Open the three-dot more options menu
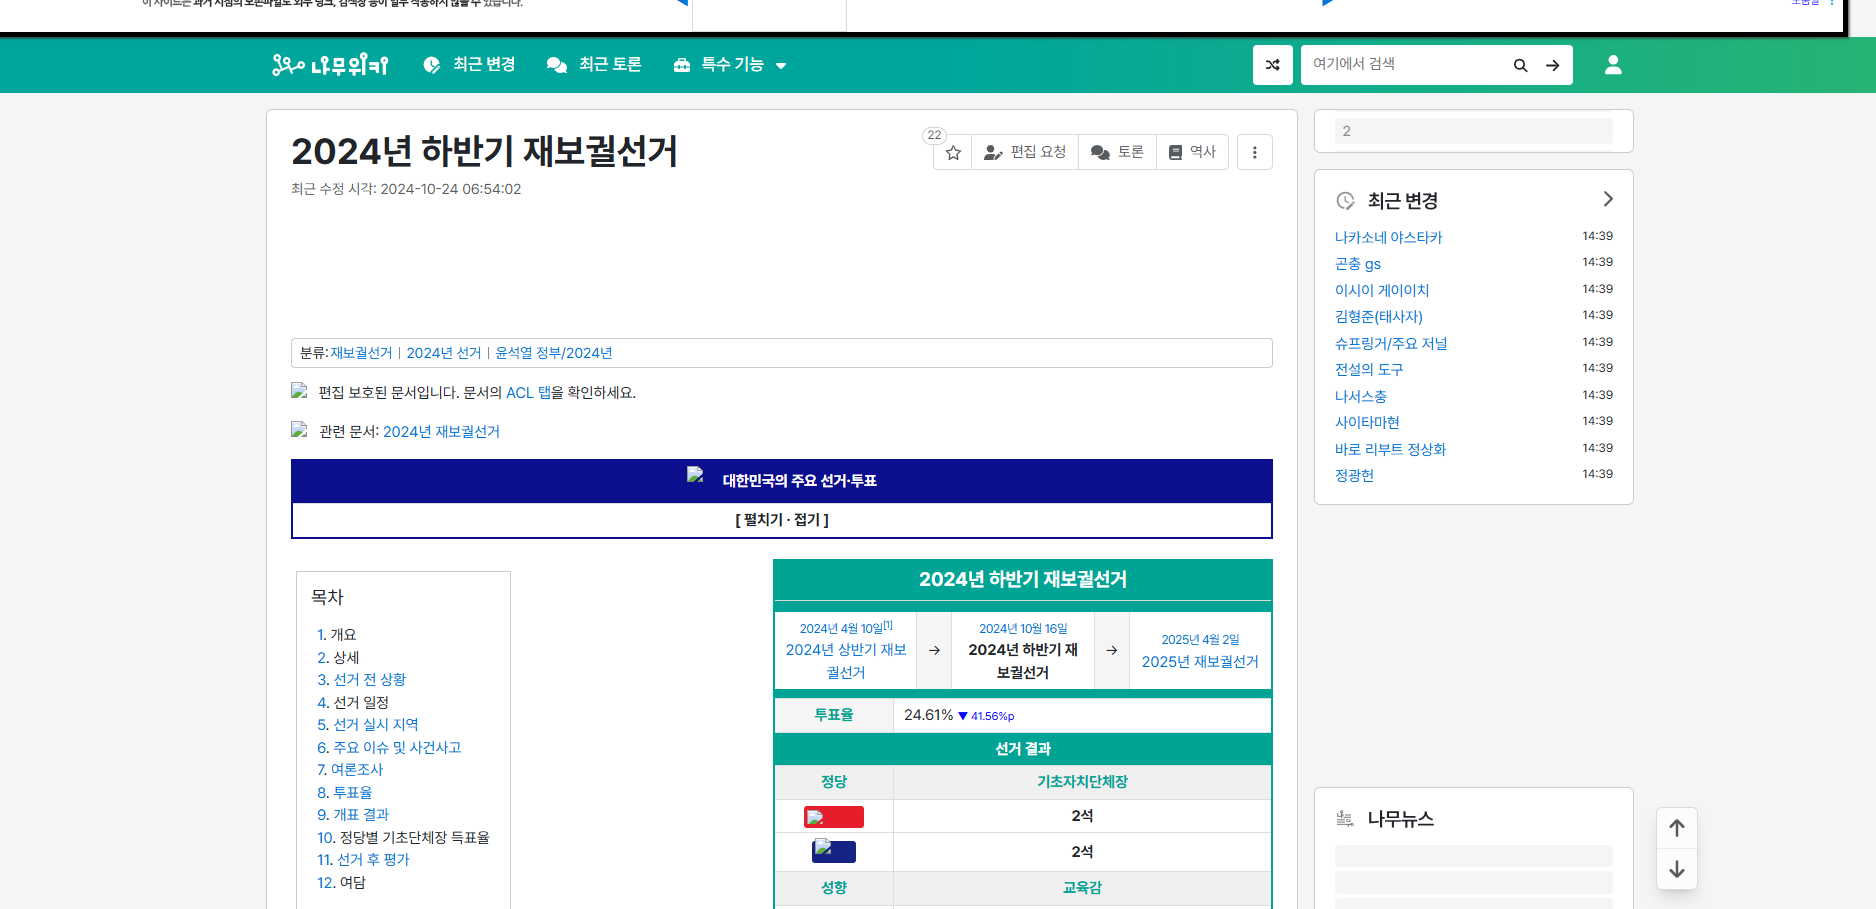This screenshot has width=1876, height=909. coord(1255,152)
